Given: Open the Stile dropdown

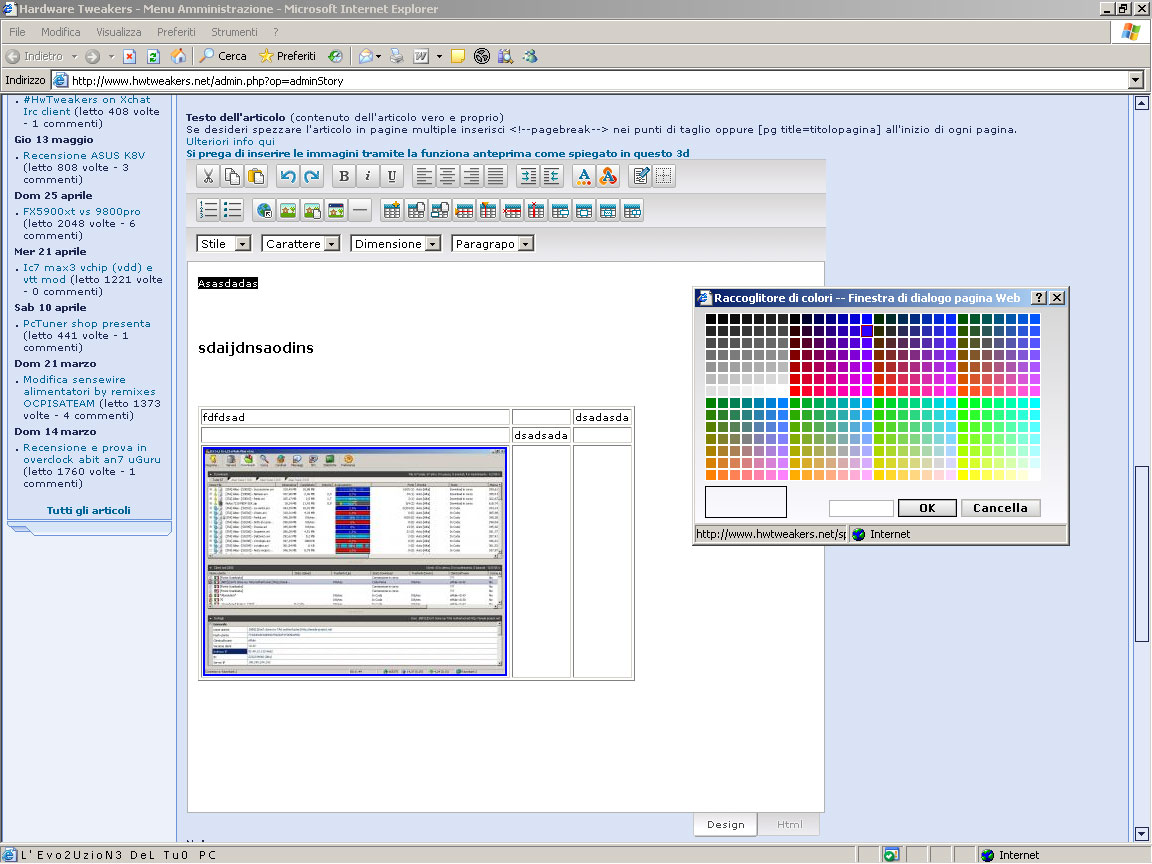Looking at the screenshot, I should pos(242,244).
